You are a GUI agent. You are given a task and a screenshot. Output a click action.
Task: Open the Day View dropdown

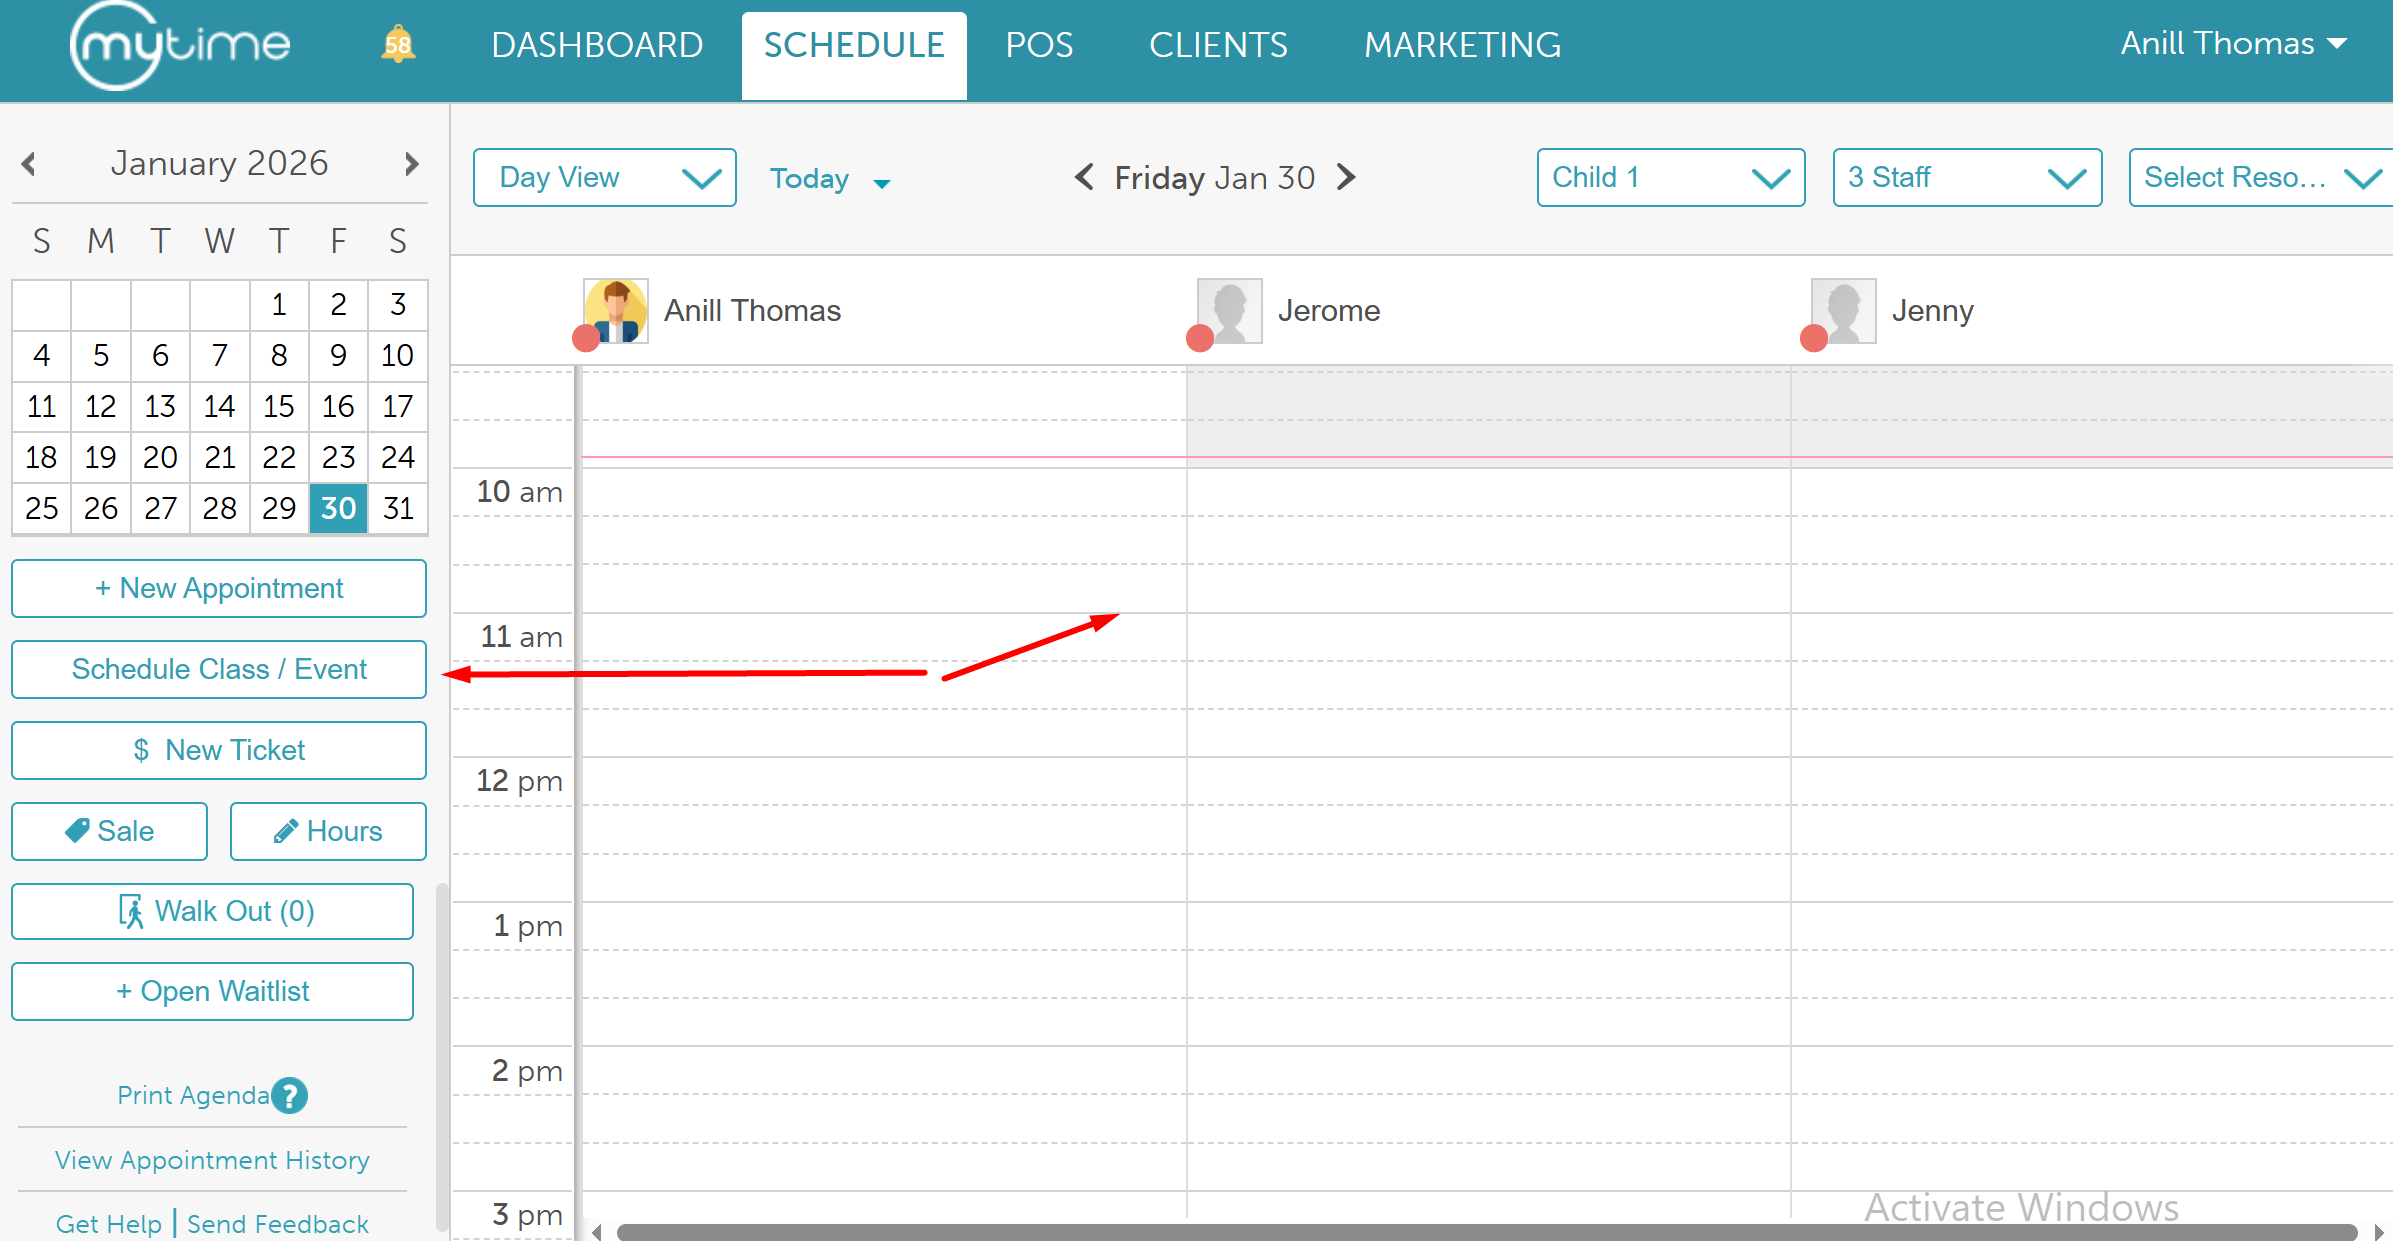click(604, 178)
